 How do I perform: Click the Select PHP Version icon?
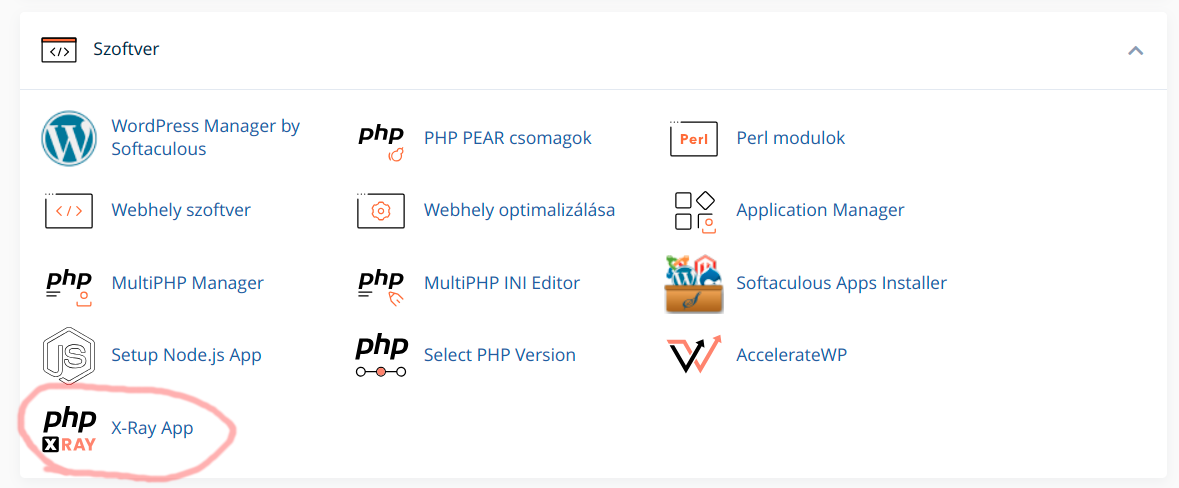click(x=381, y=356)
